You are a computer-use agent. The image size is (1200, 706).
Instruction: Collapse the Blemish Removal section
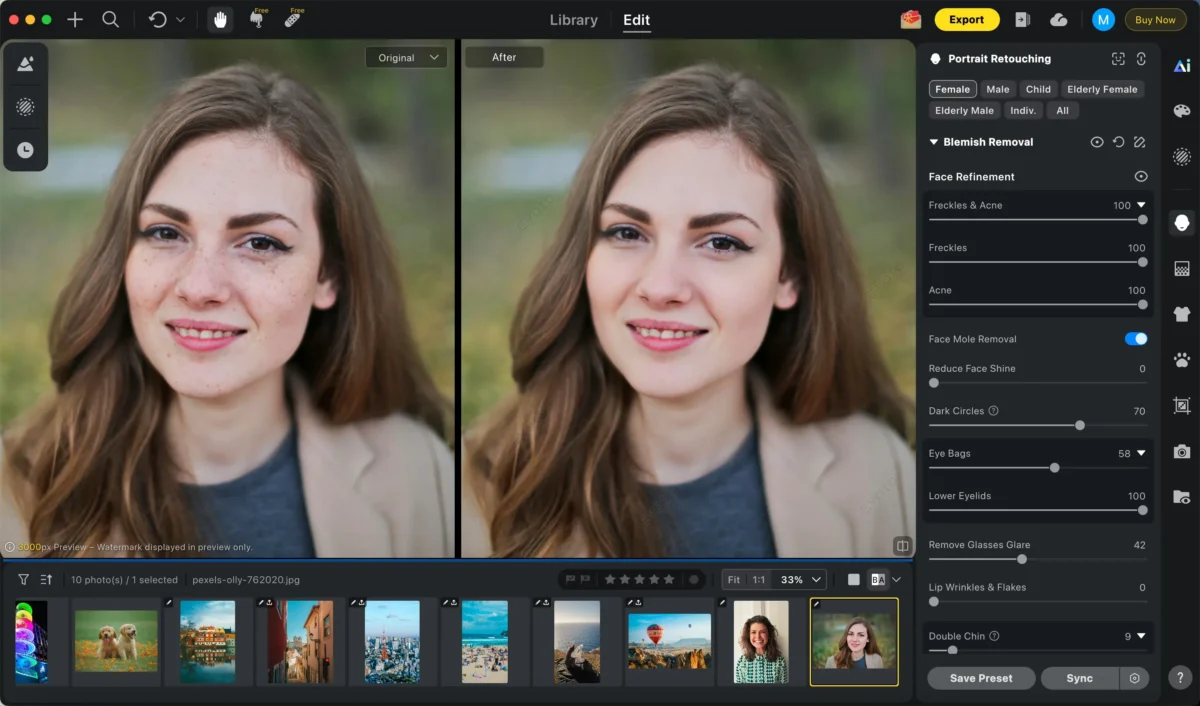[934, 142]
